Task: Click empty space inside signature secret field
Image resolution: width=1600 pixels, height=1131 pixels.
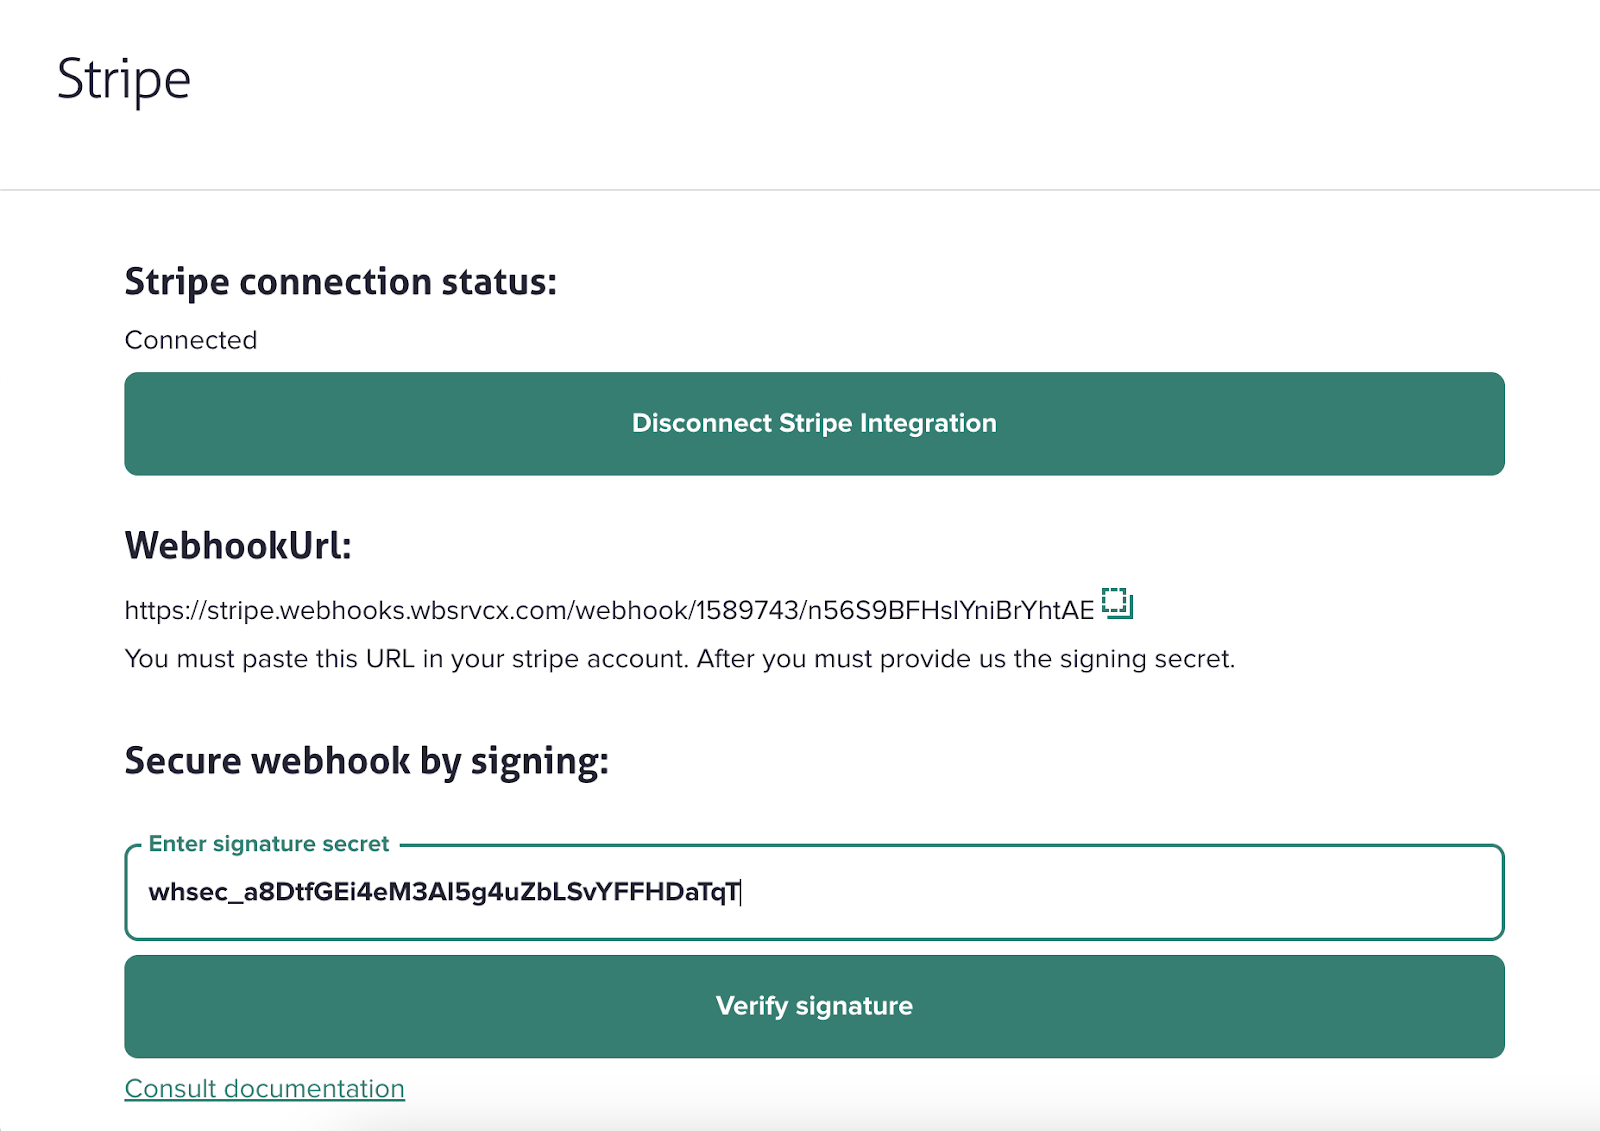Action: point(1120,892)
